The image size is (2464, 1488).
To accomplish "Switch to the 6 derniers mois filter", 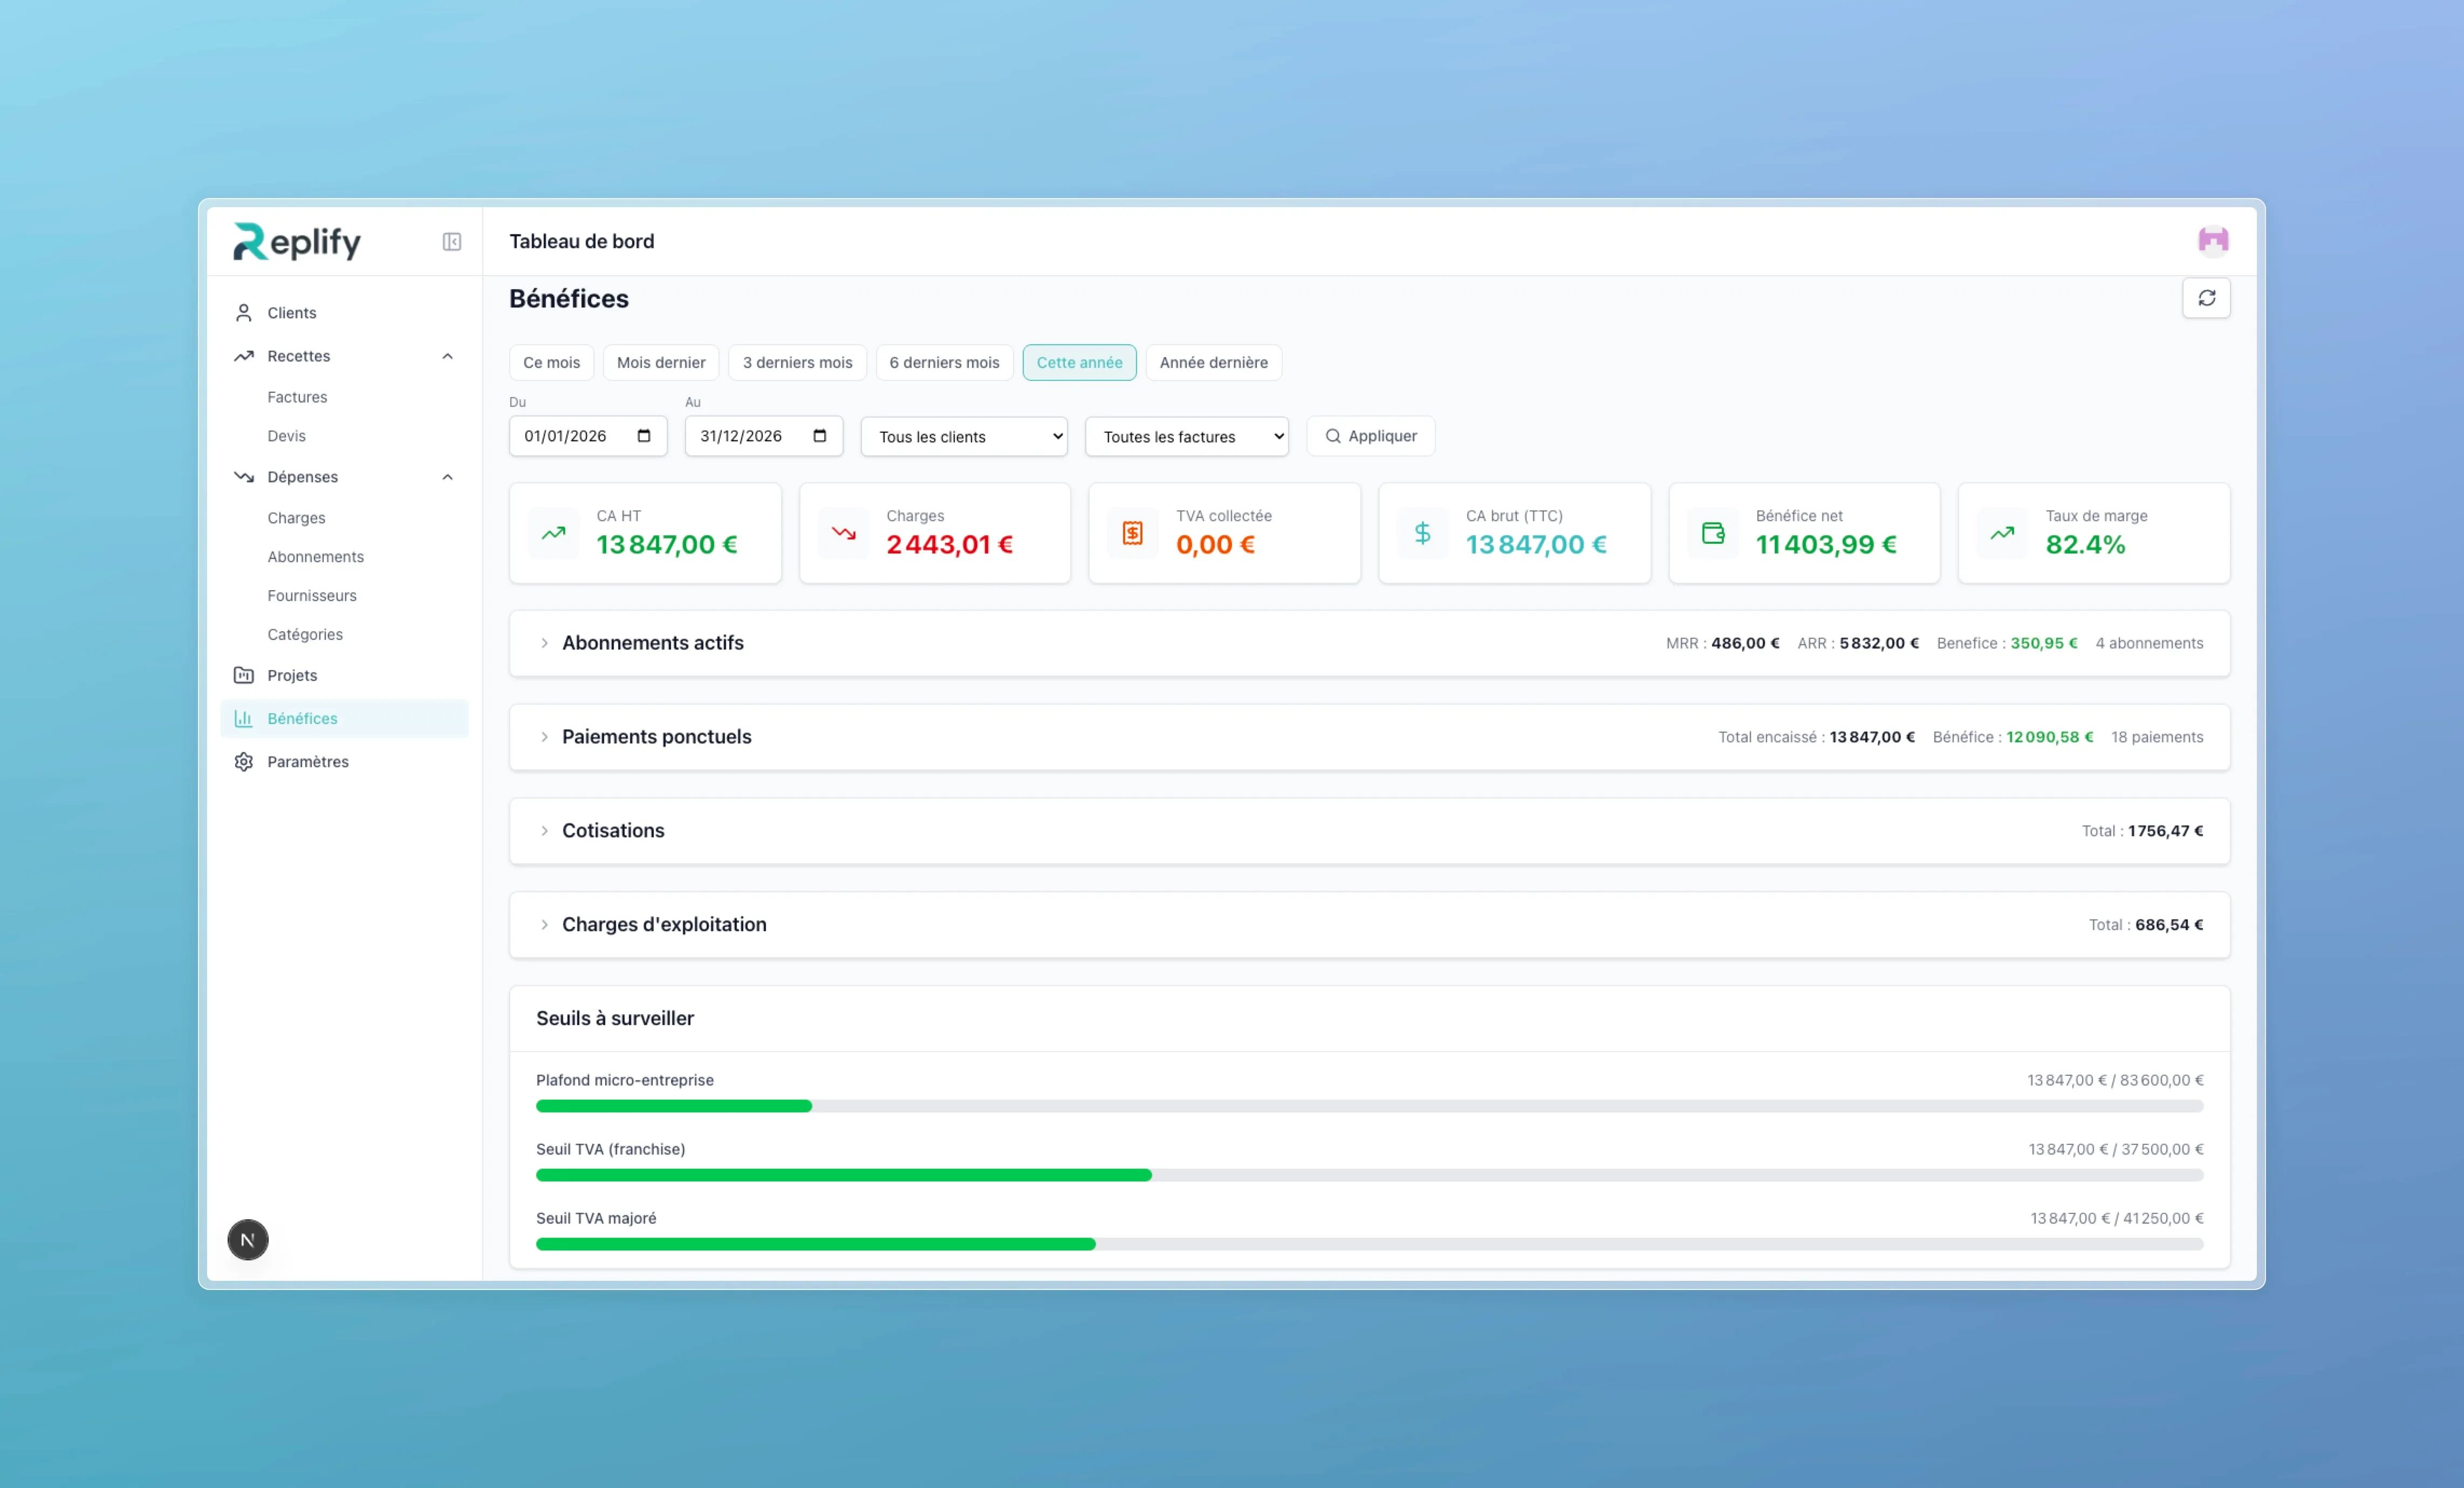I will [x=944, y=362].
